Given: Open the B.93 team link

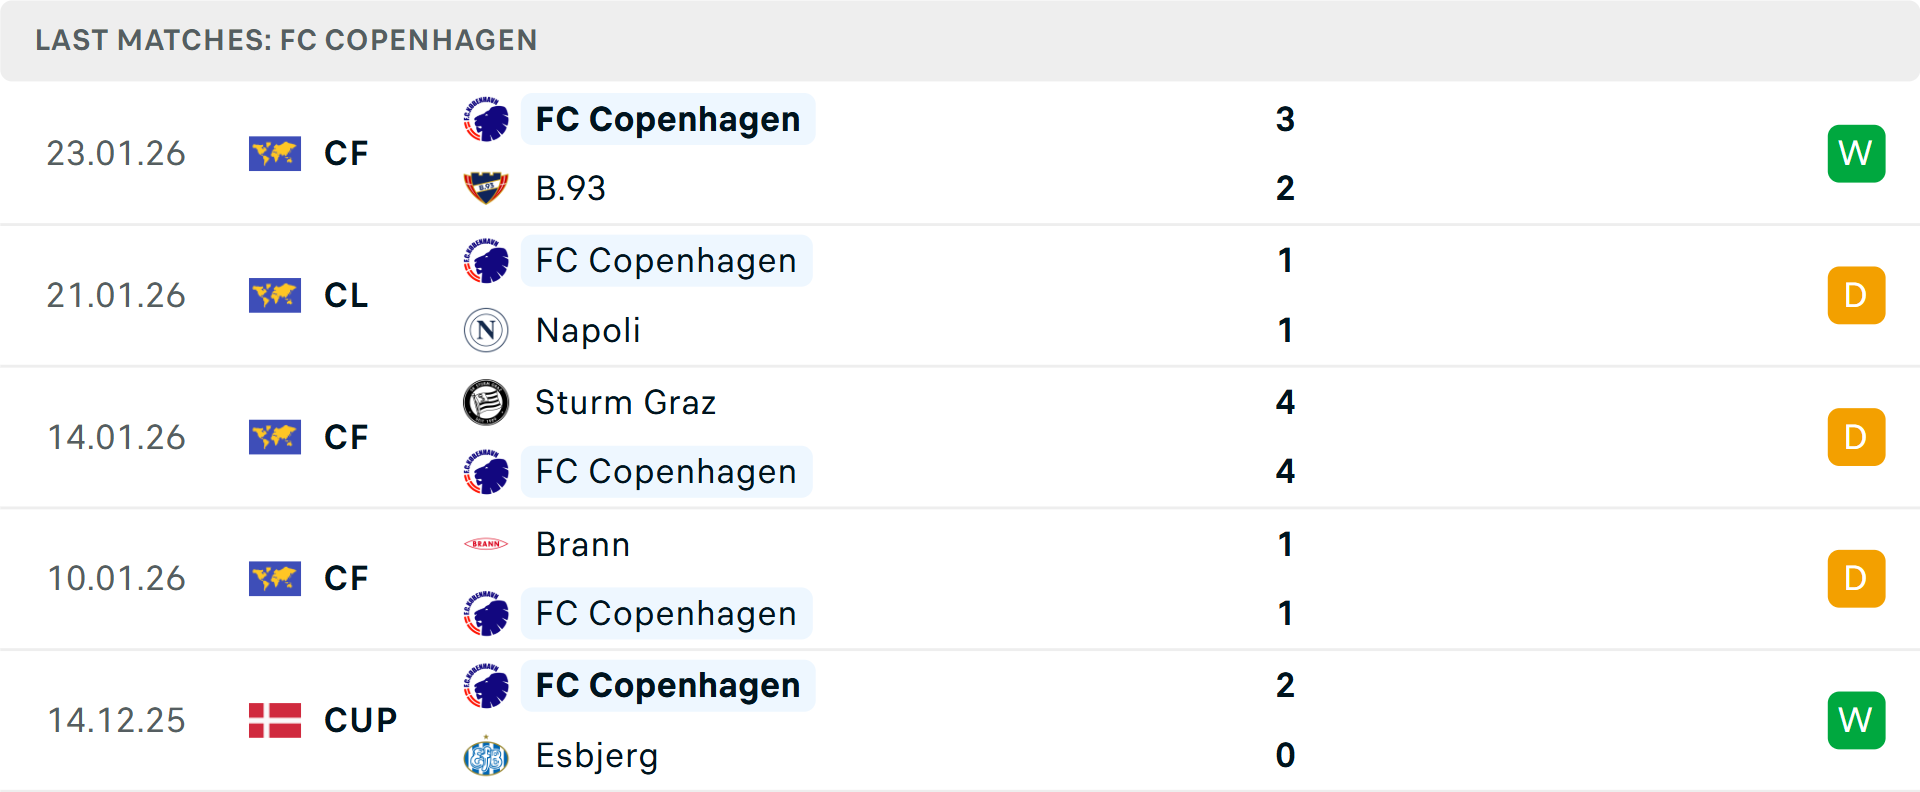Looking at the screenshot, I should [x=570, y=188].
